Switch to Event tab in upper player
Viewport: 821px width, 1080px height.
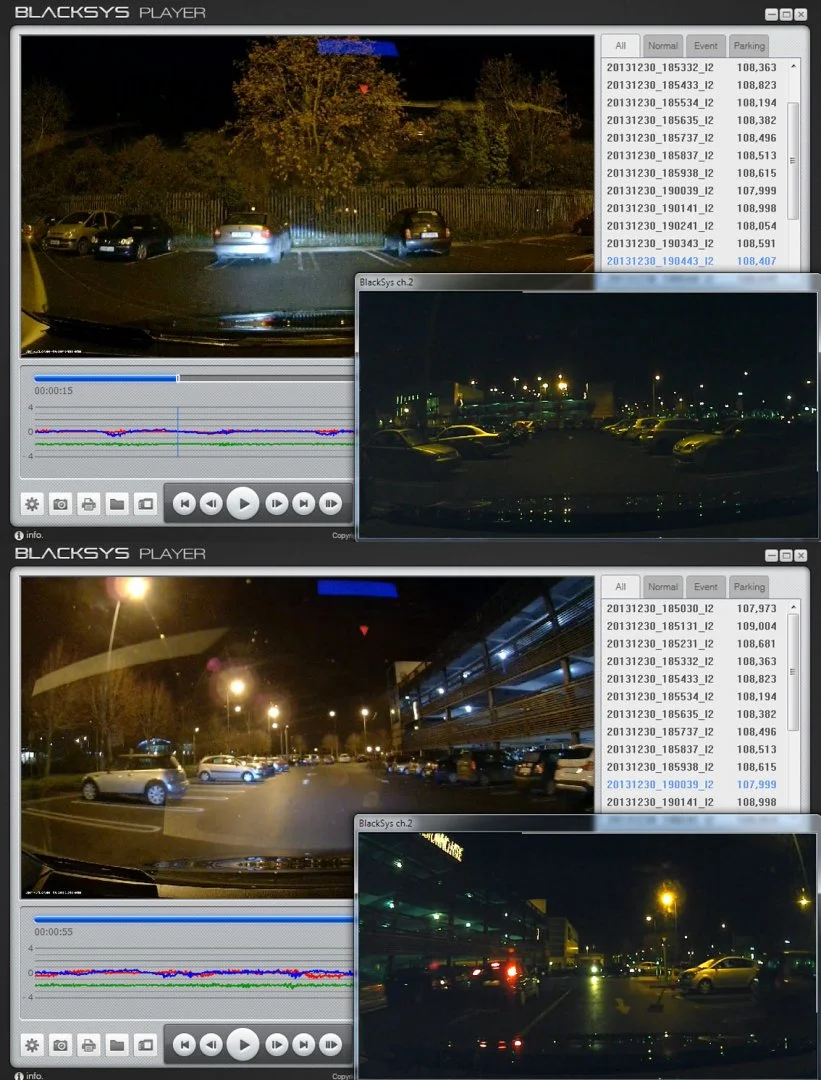coord(705,45)
